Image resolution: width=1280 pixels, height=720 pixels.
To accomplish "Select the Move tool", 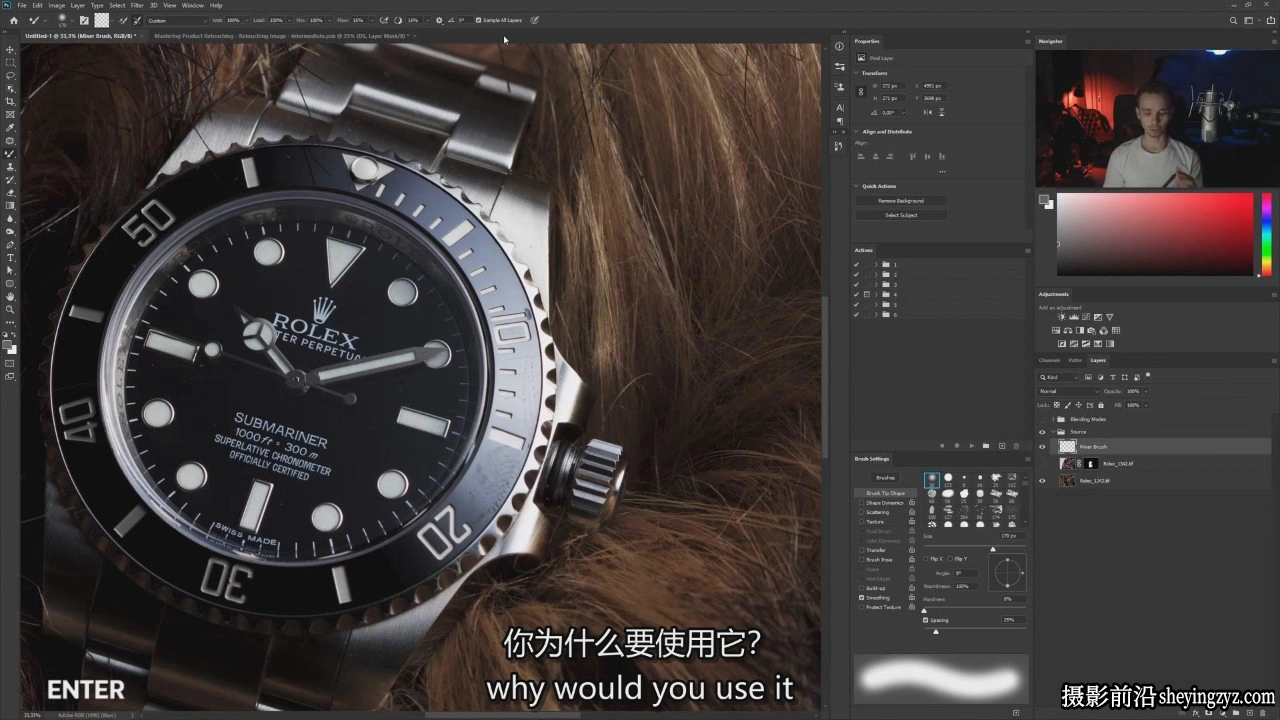I will click(x=10, y=49).
